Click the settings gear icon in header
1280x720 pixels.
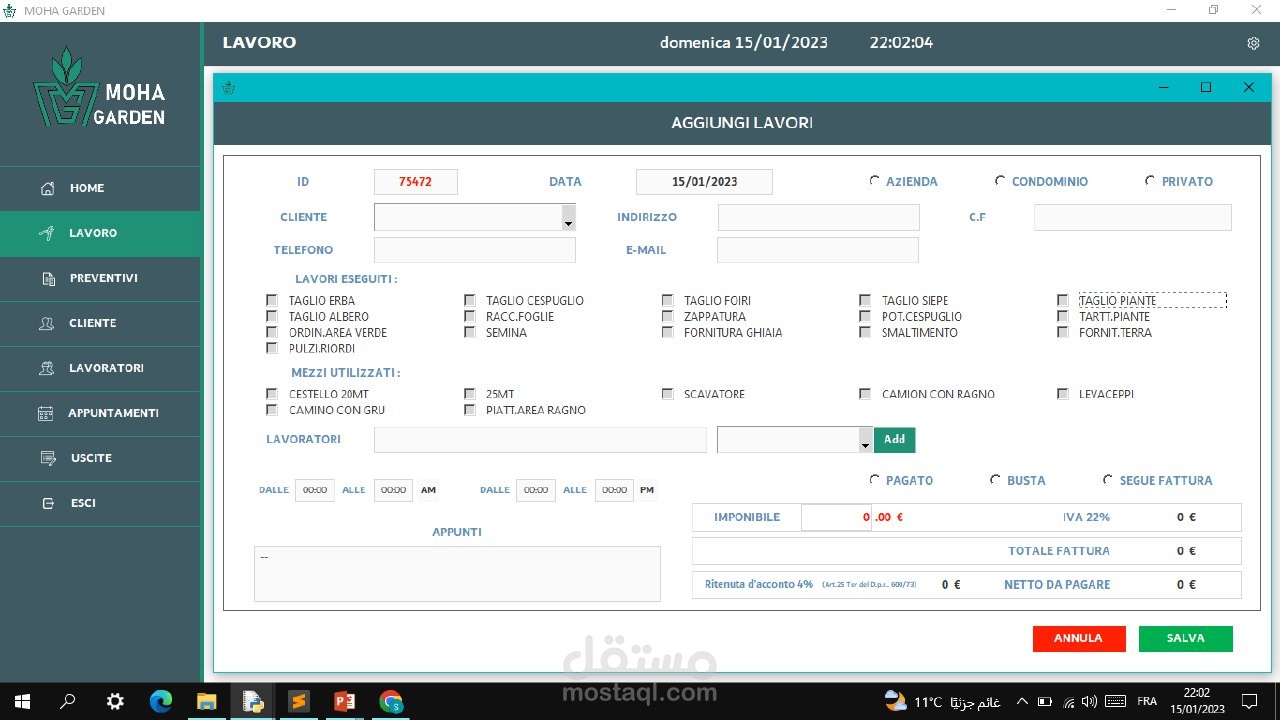1253,43
